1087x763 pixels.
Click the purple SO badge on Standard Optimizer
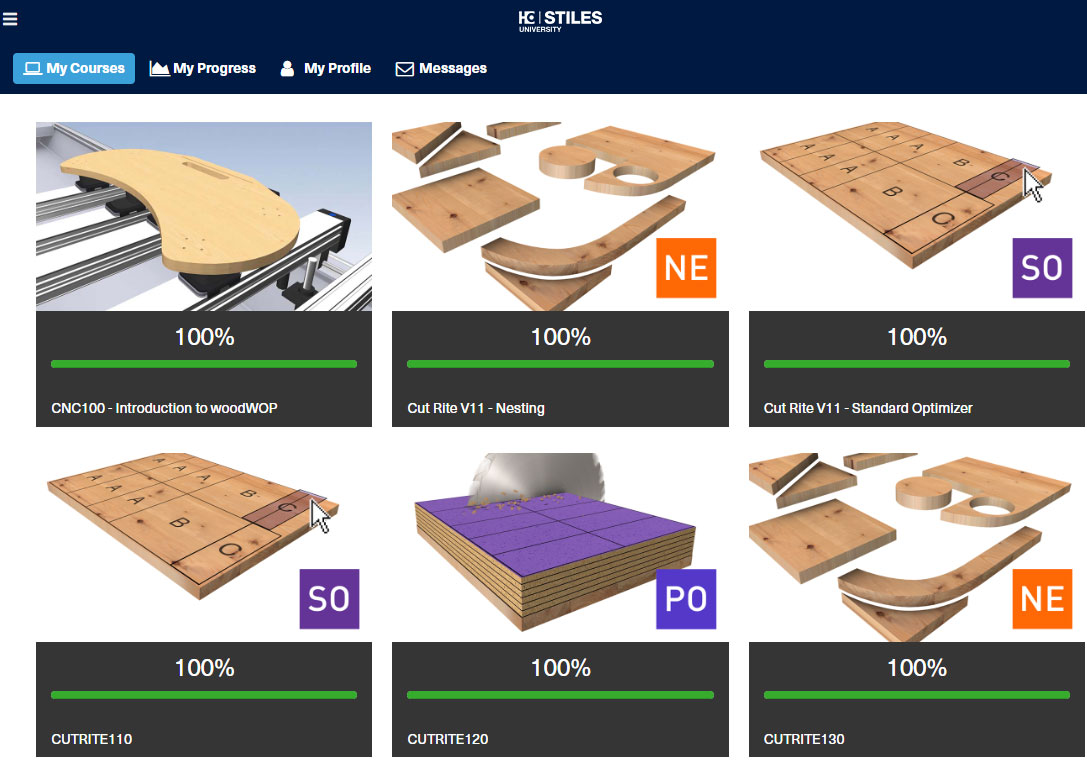(x=1042, y=268)
